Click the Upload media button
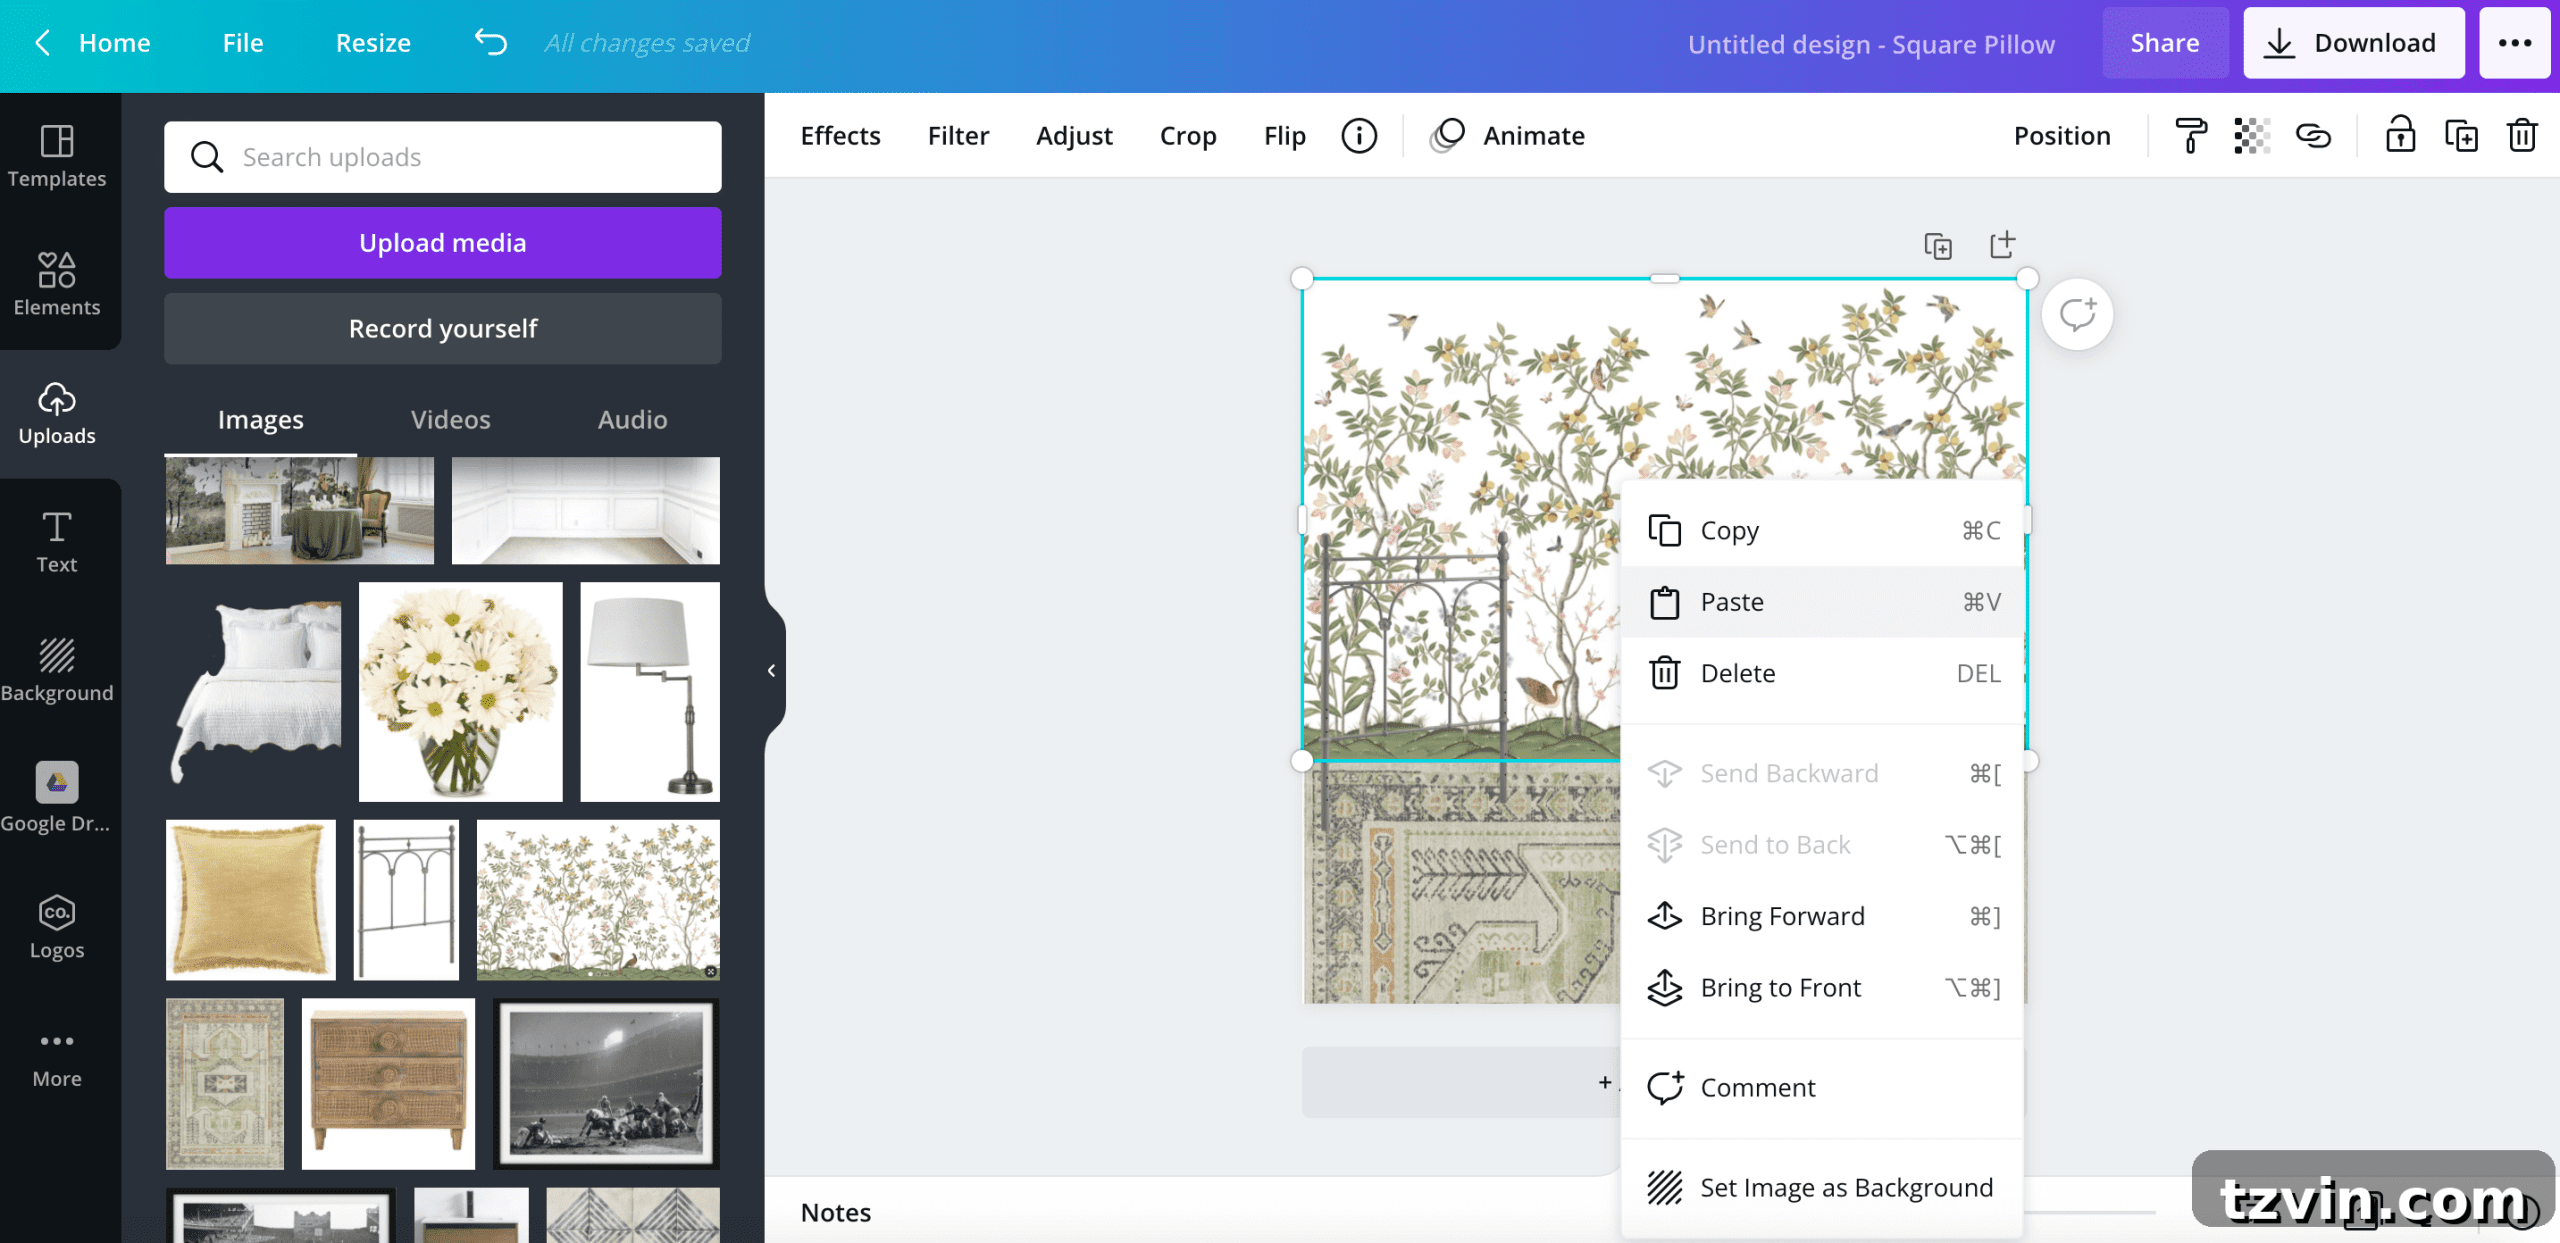 (443, 243)
